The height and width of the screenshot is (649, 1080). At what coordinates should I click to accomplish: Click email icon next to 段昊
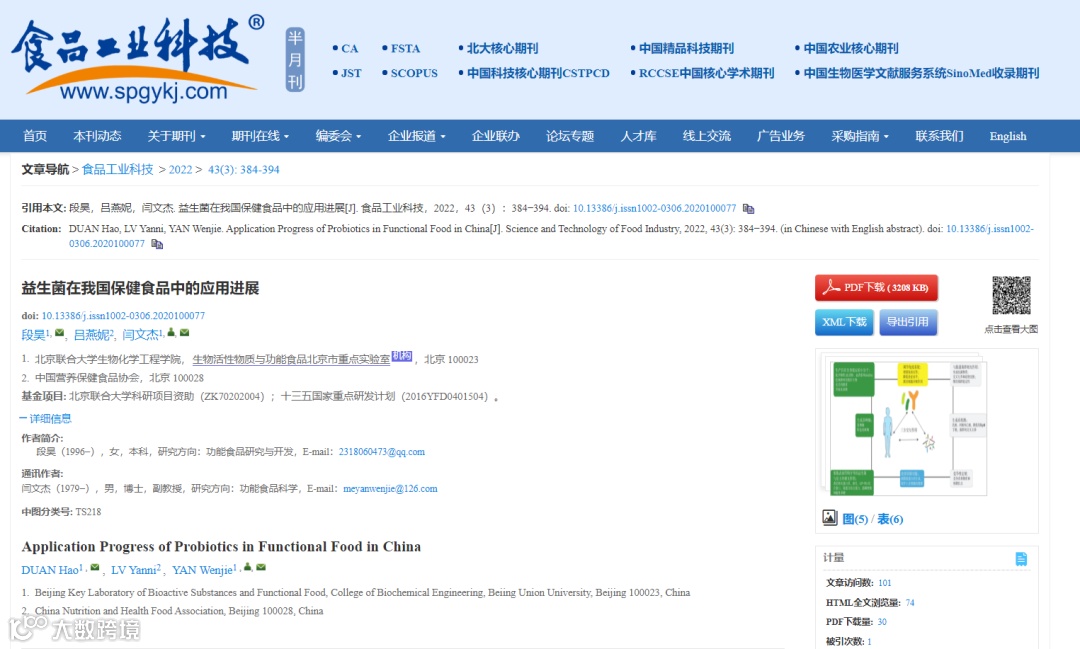click(x=60, y=333)
